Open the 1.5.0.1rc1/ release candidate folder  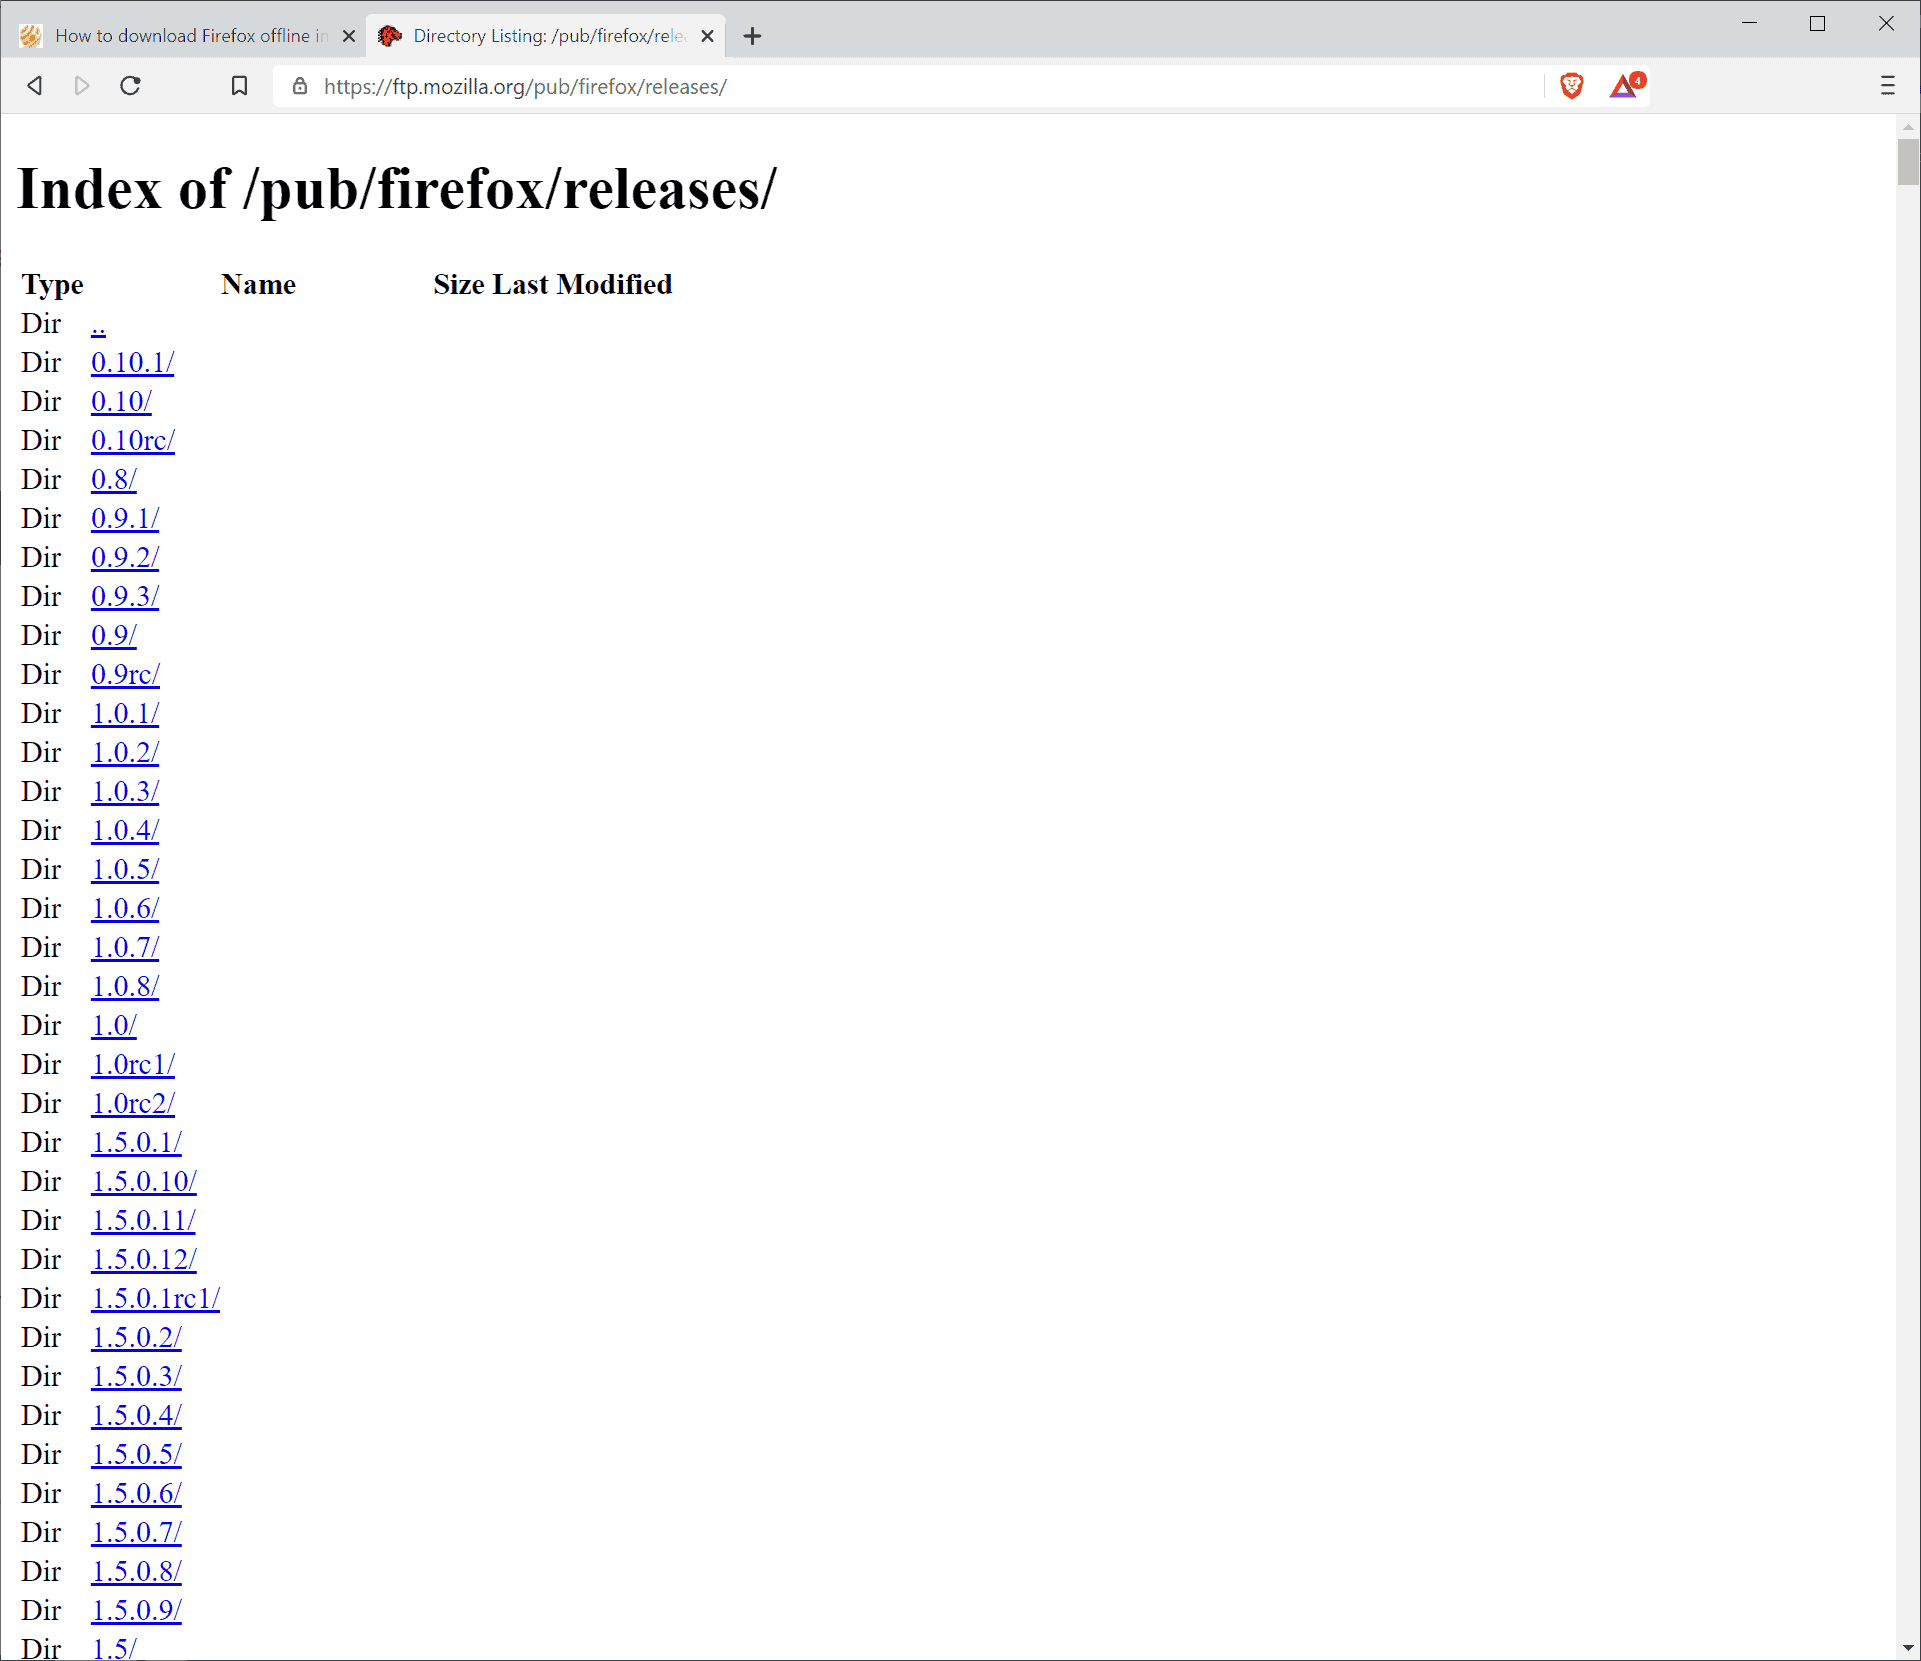pyautogui.click(x=155, y=1298)
